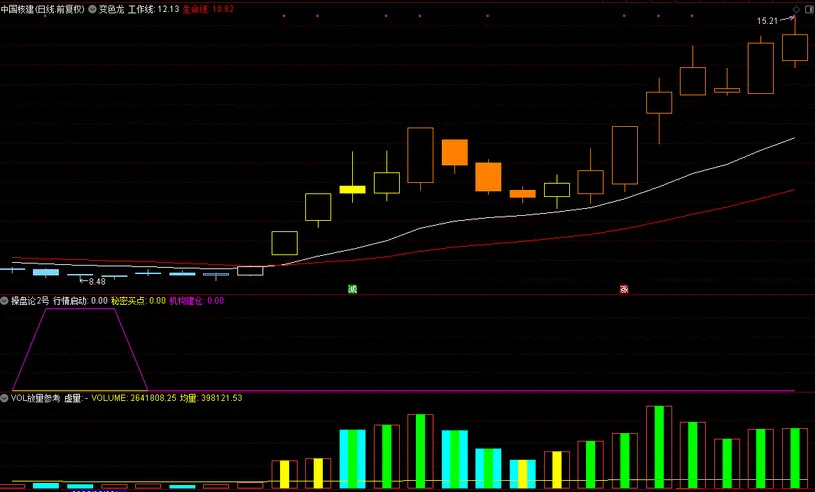Click the 8.48 low price label
815x492 pixels.
point(97,282)
